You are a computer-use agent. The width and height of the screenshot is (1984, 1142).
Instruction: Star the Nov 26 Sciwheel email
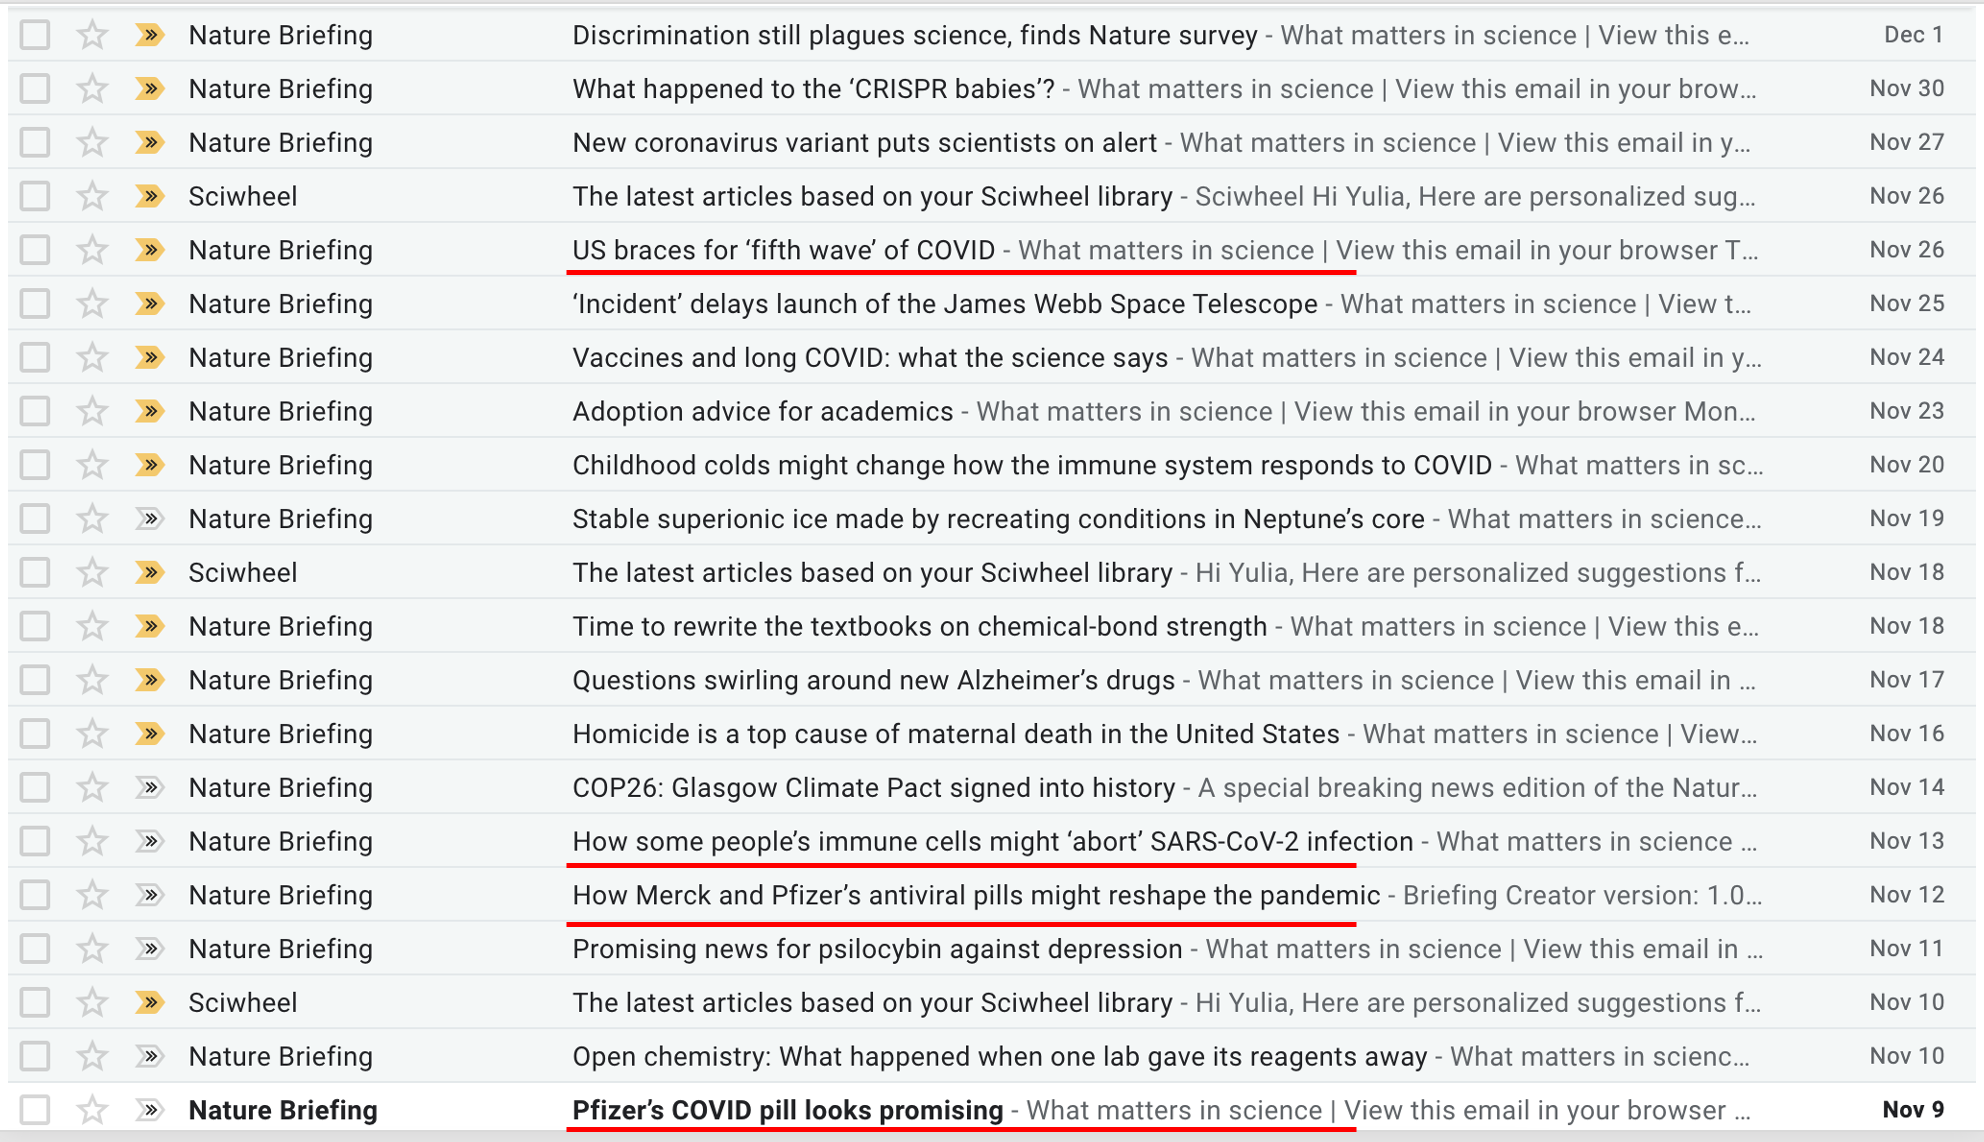pos(92,196)
